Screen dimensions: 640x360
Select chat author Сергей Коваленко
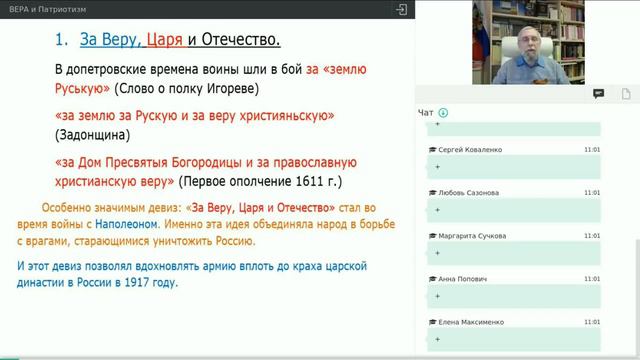pyautogui.click(x=470, y=150)
